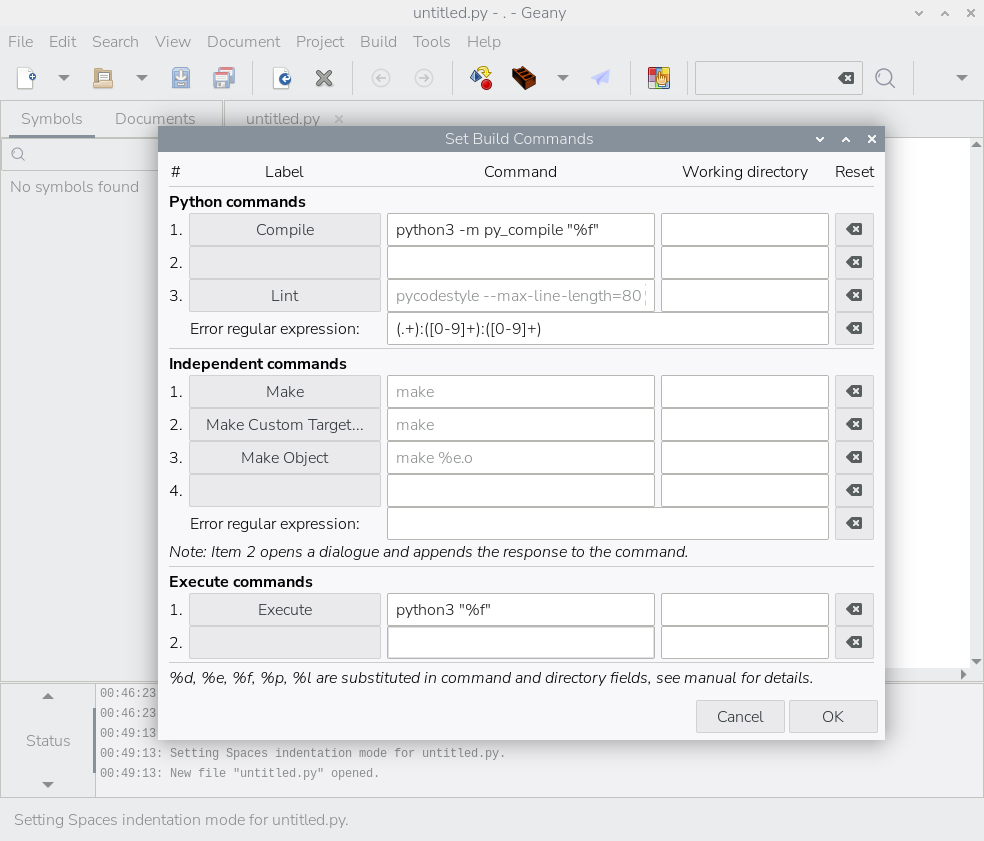The width and height of the screenshot is (984, 841).
Task: Click the Lint label button
Action: click(x=285, y=296)
